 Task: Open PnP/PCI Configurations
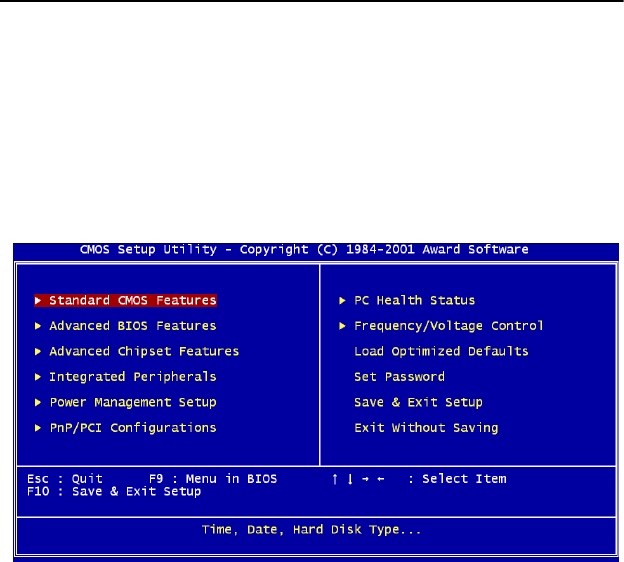pyautogui.click(x=133, y=428)
